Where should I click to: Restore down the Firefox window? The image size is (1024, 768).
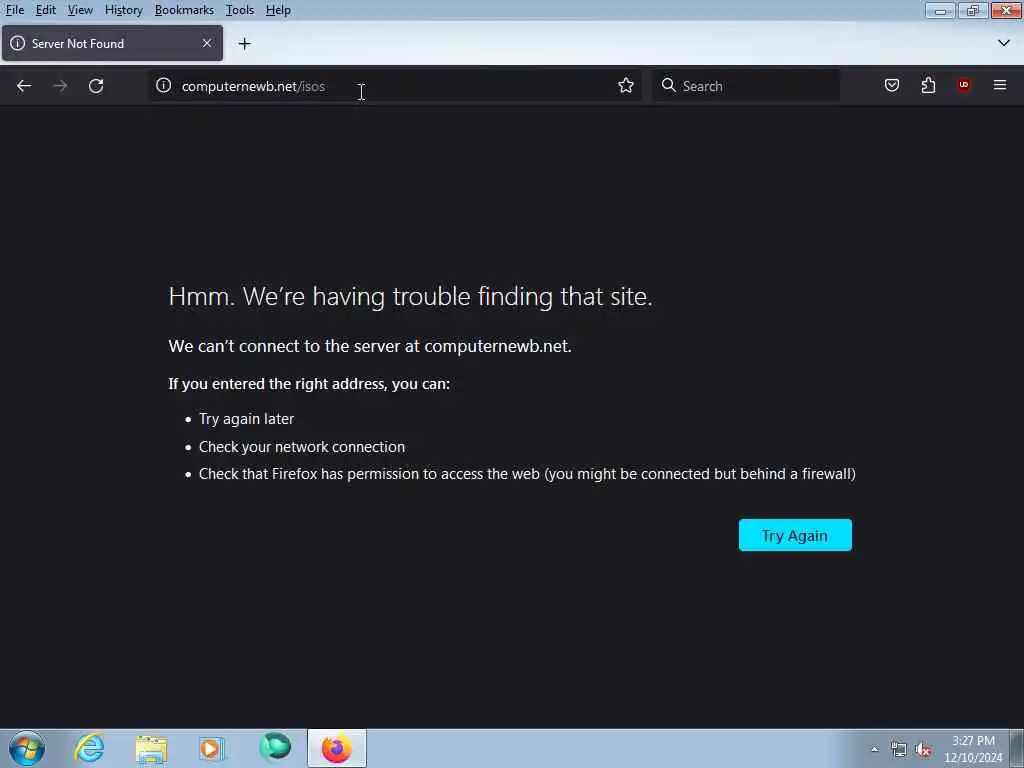point(972,10)
